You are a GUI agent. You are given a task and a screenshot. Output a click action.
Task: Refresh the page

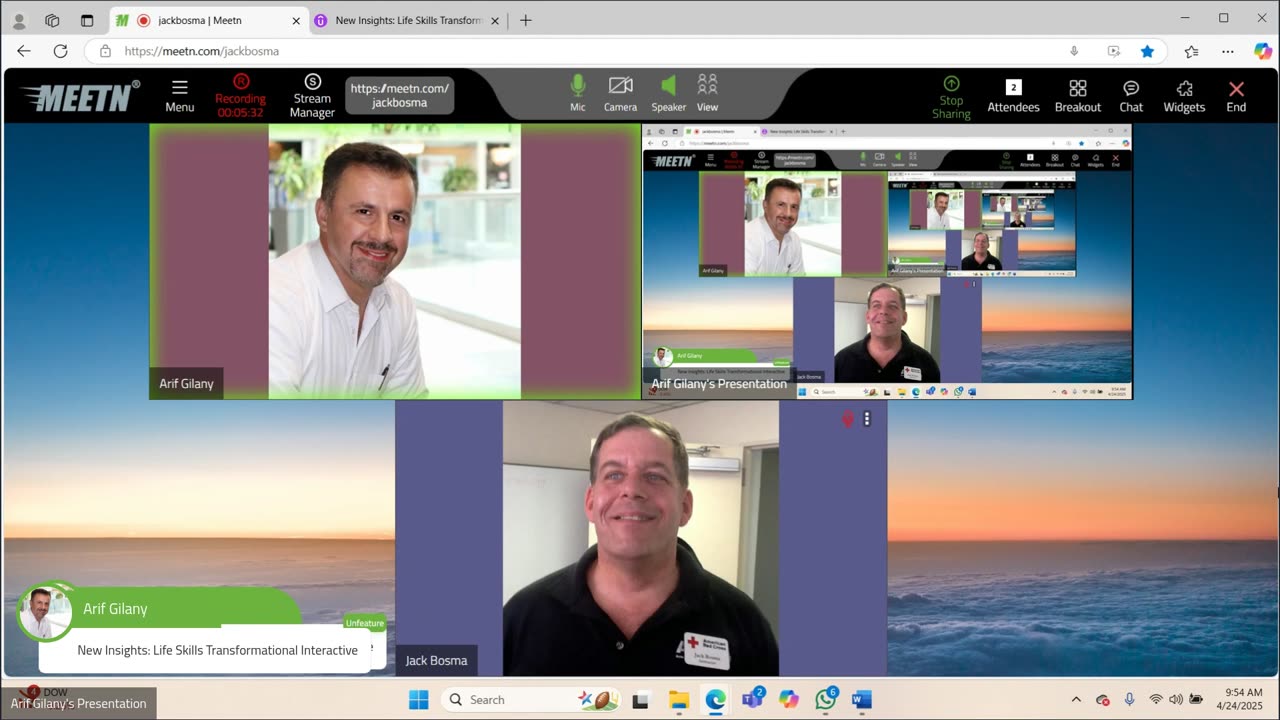tap(60, 51)
